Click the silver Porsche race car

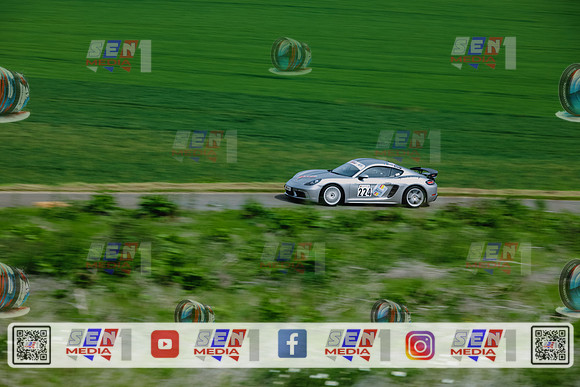[x=361, y=182]
